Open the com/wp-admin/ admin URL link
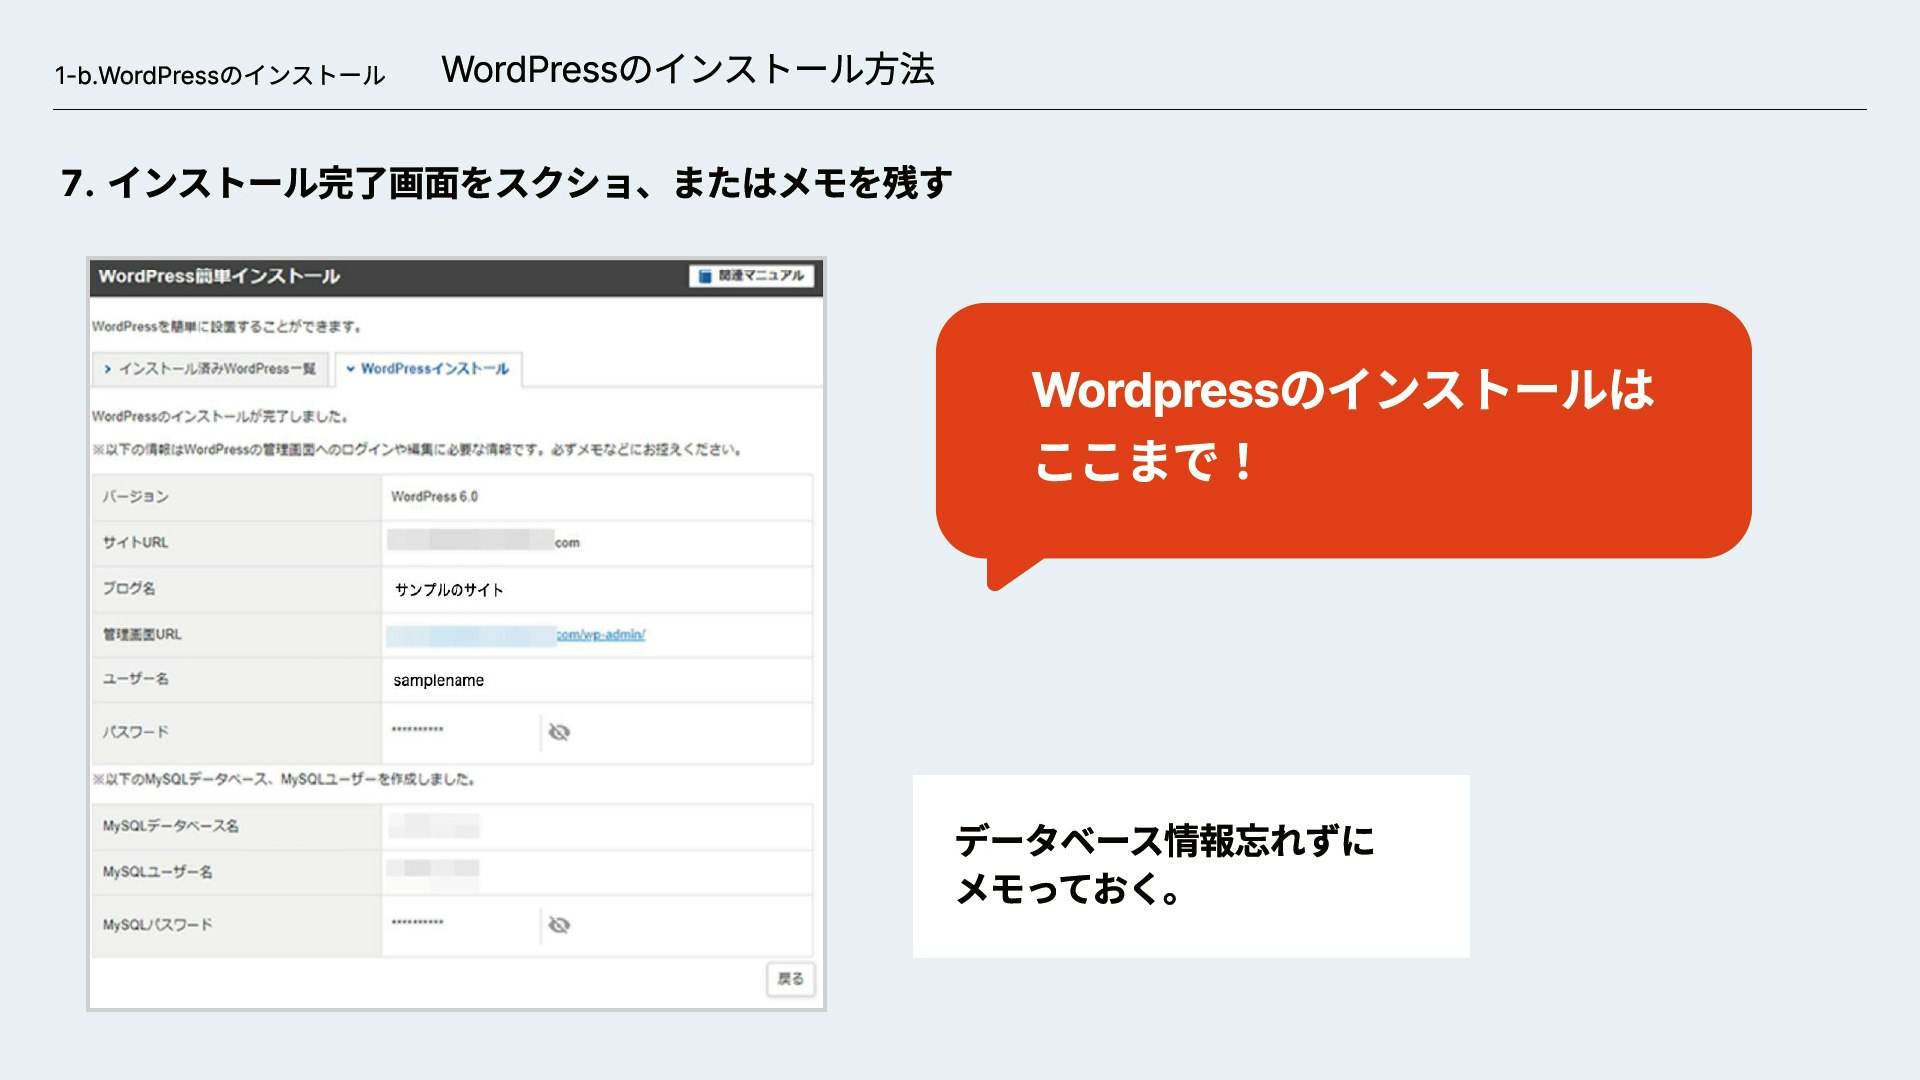 tap(600, 634)
